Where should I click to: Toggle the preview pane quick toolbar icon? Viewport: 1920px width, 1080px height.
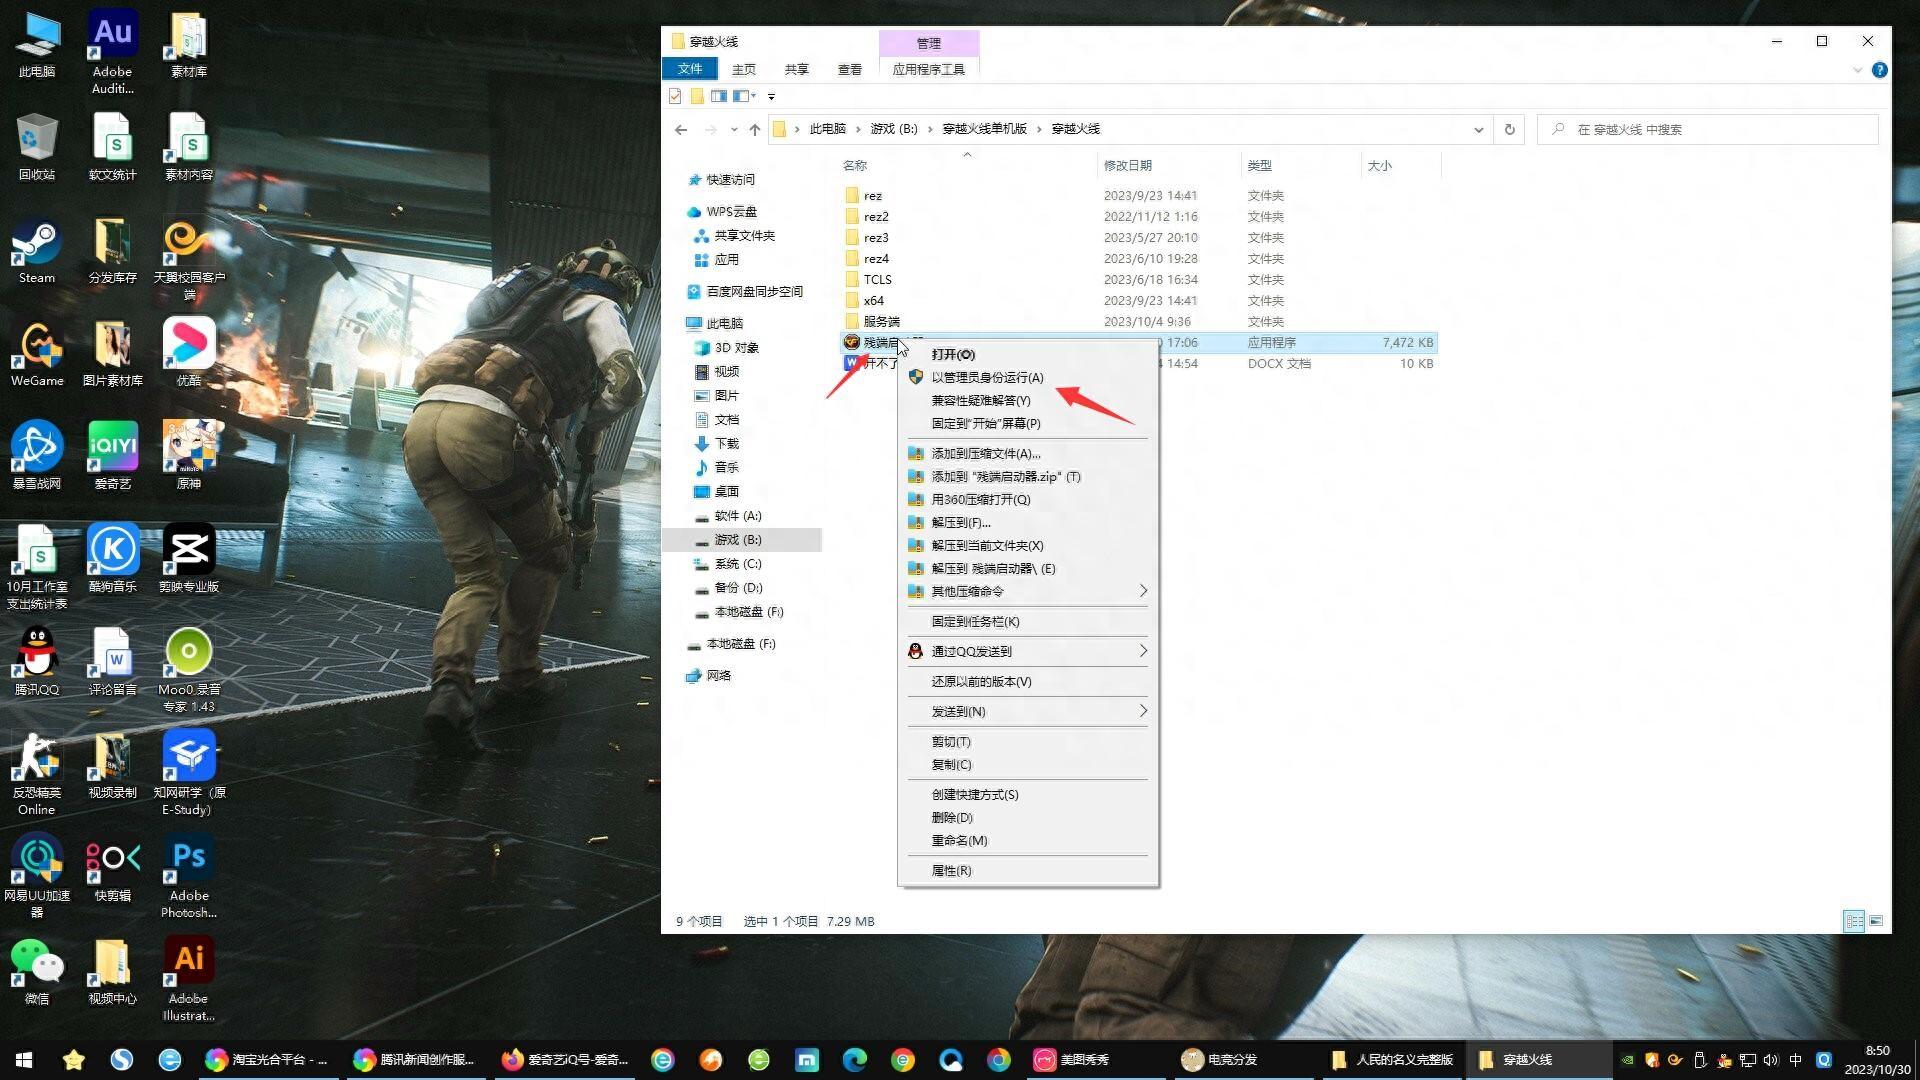(718, 96)
